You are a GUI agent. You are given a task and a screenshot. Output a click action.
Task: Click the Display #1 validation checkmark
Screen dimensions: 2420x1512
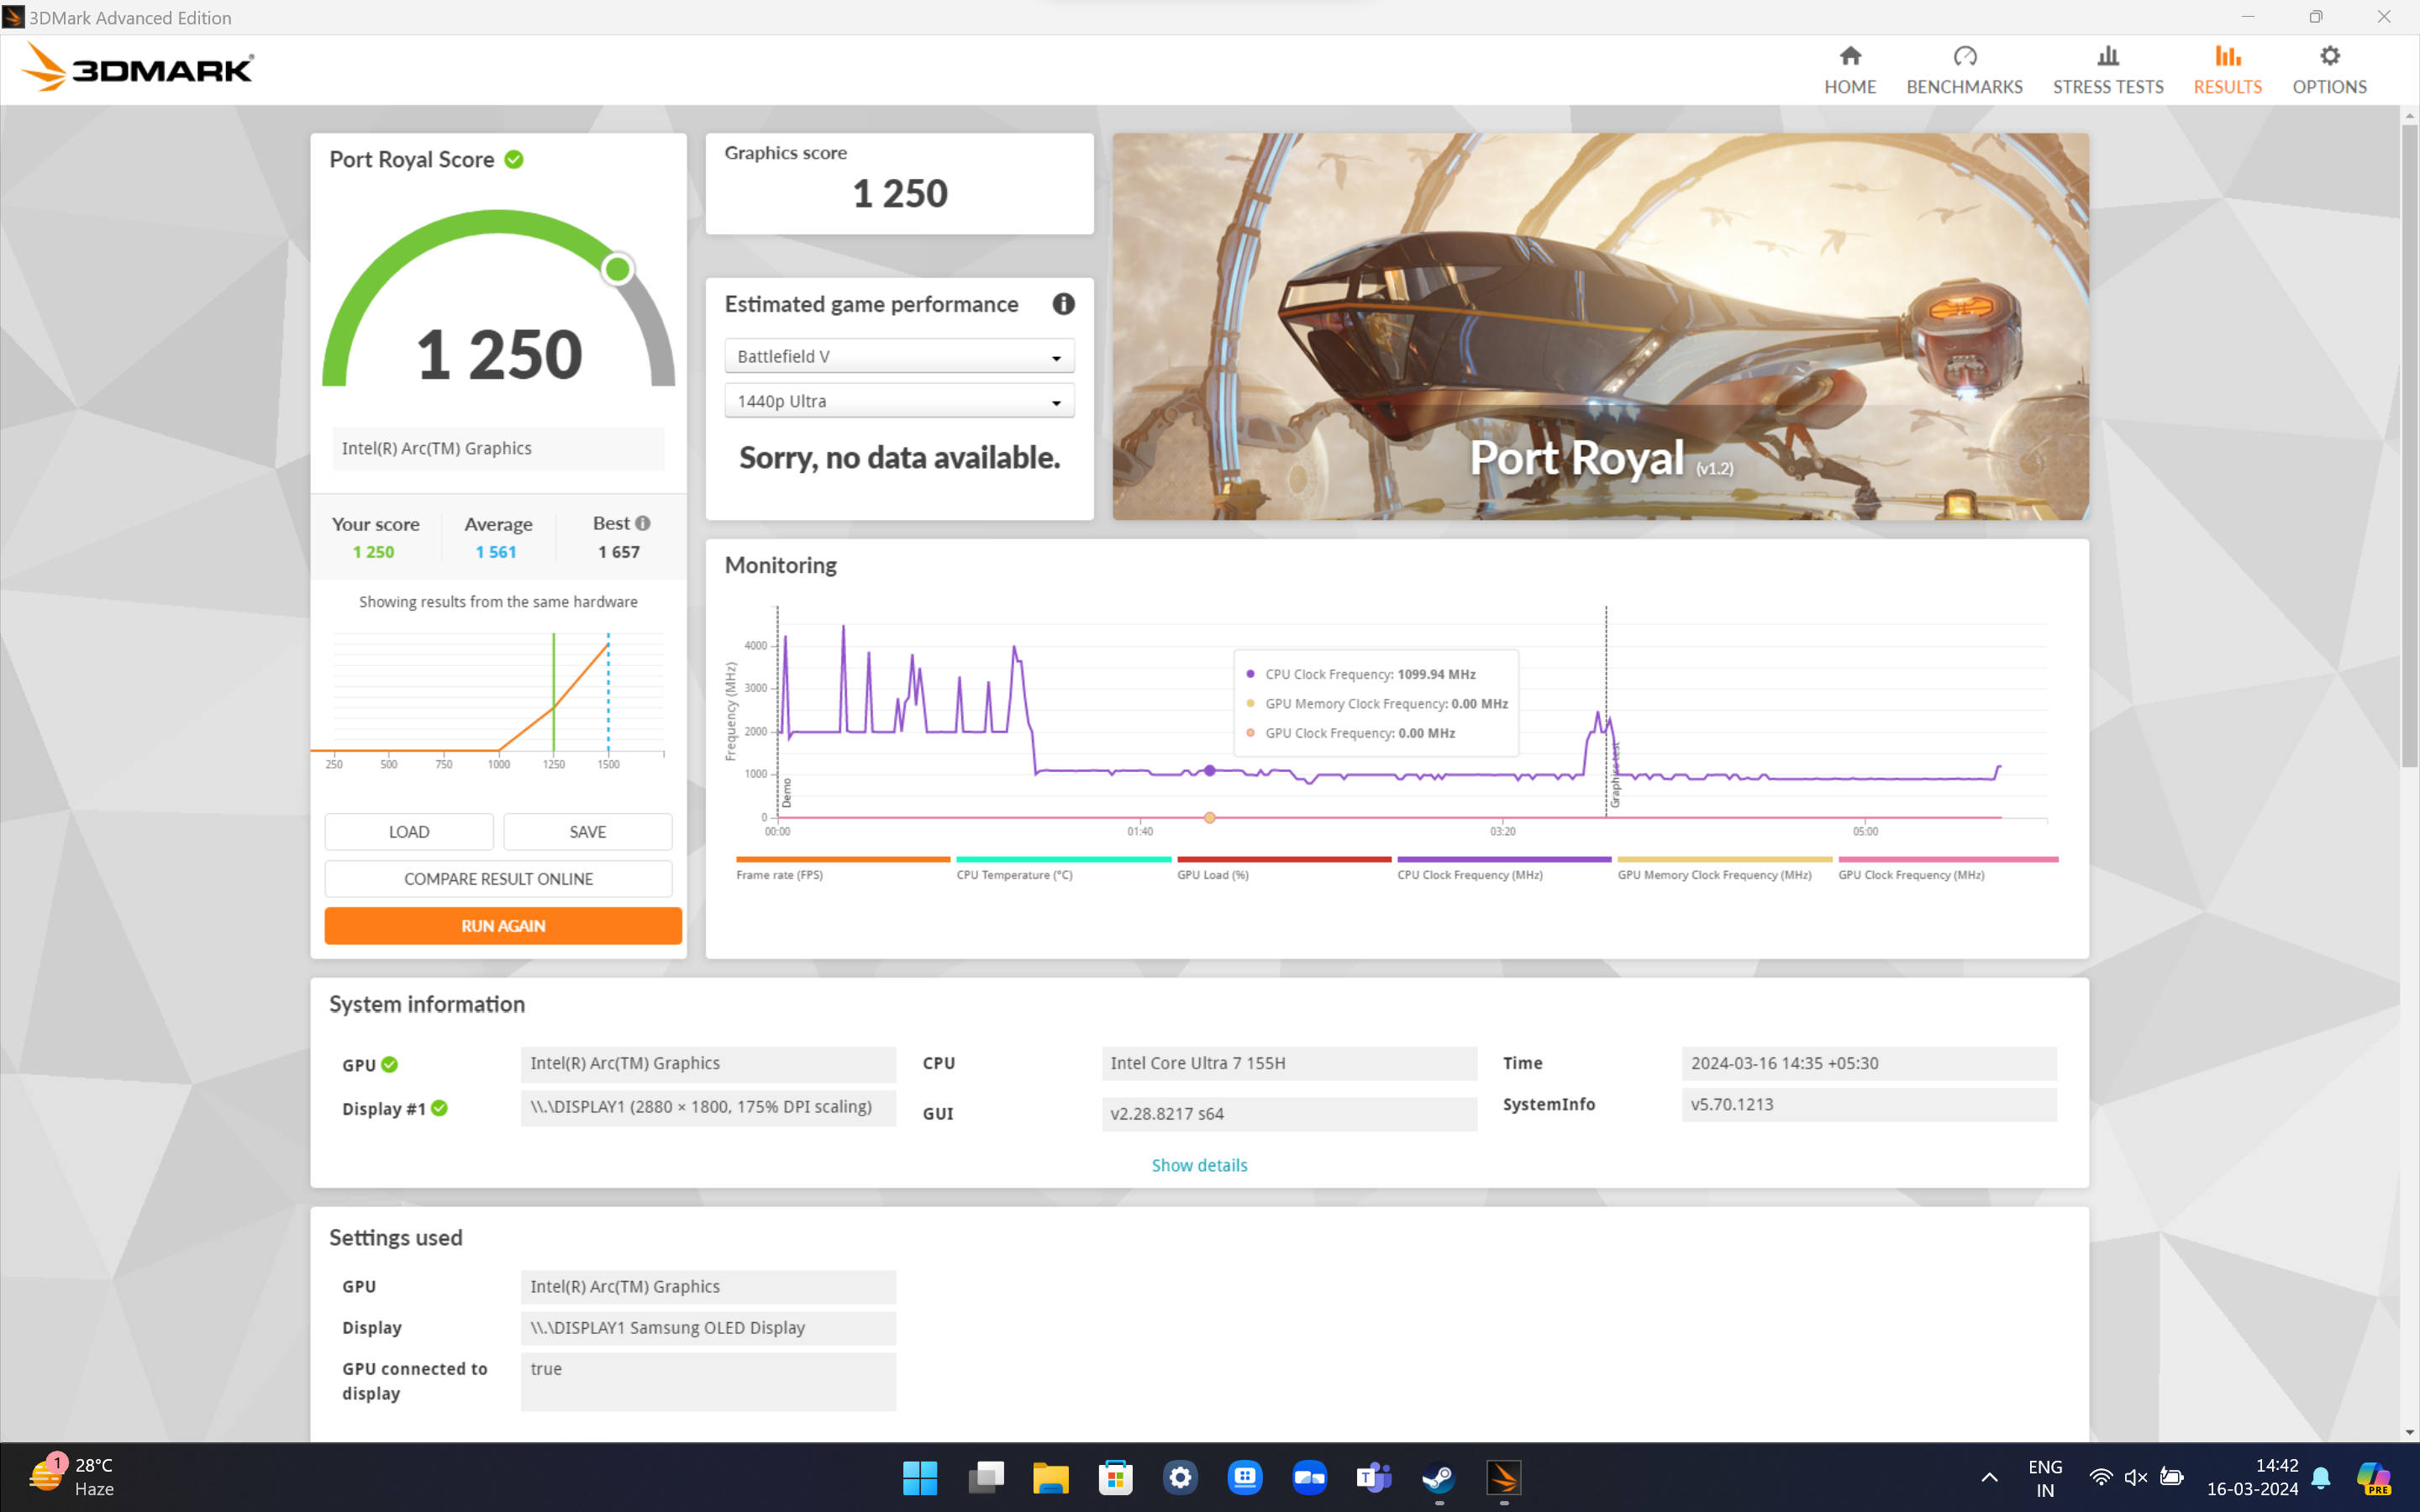(439, 1108)
